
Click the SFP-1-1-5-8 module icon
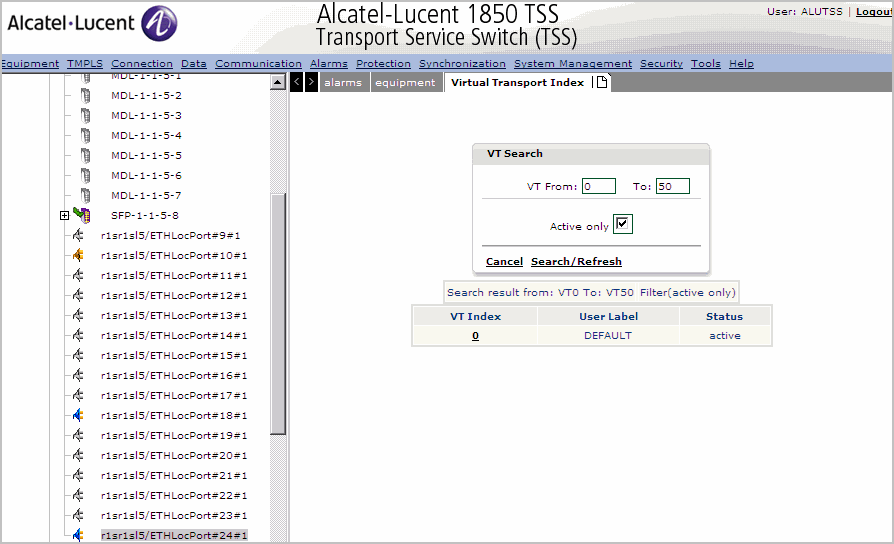click(82, 215)
